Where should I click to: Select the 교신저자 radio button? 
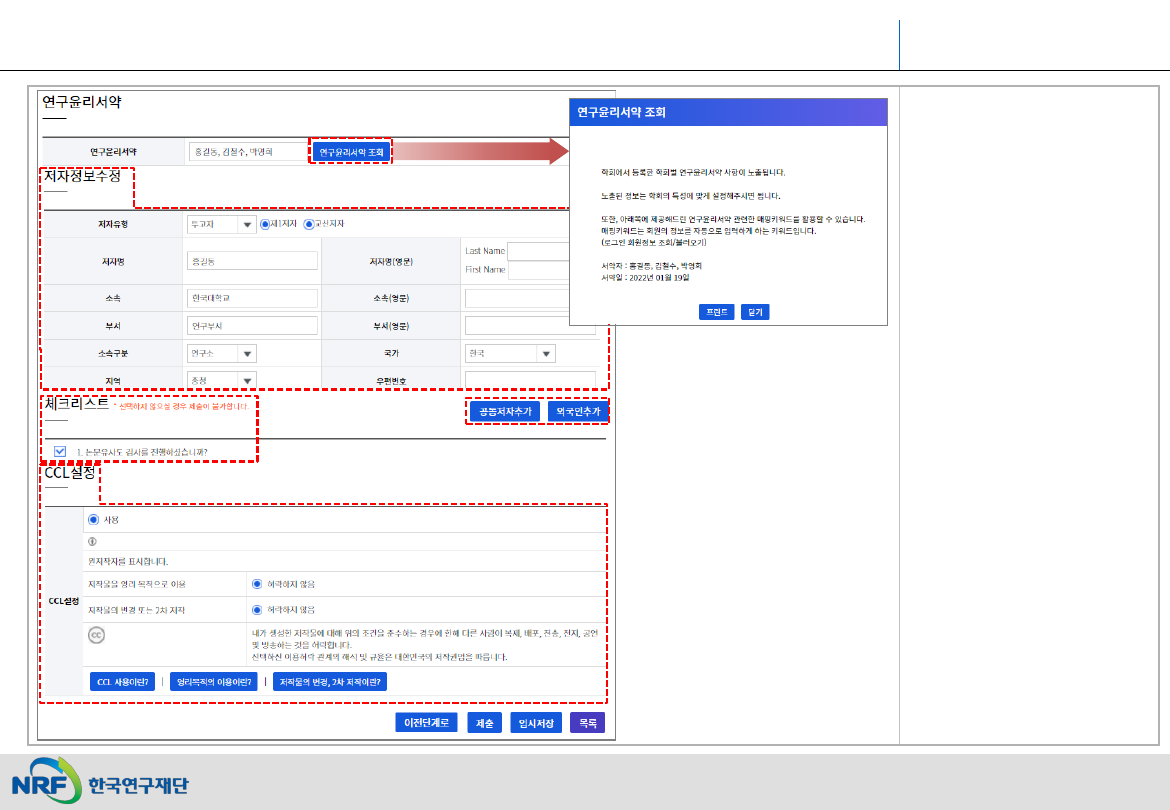[309, 224]
